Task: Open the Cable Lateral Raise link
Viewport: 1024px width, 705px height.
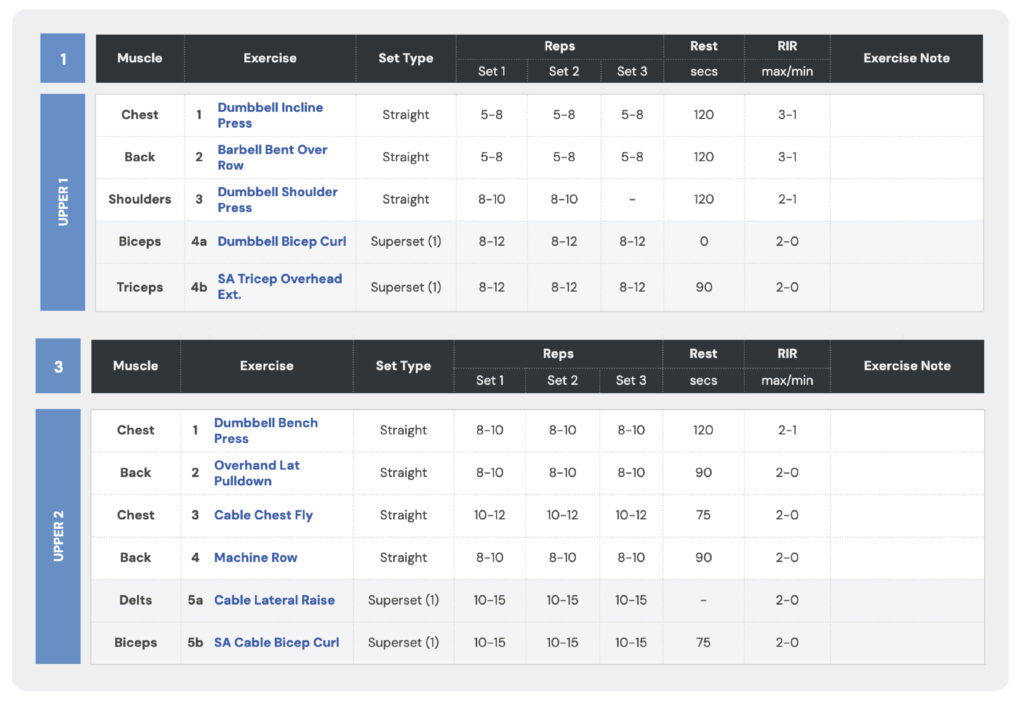Action: pyautogui.click(x=274, y=600)
